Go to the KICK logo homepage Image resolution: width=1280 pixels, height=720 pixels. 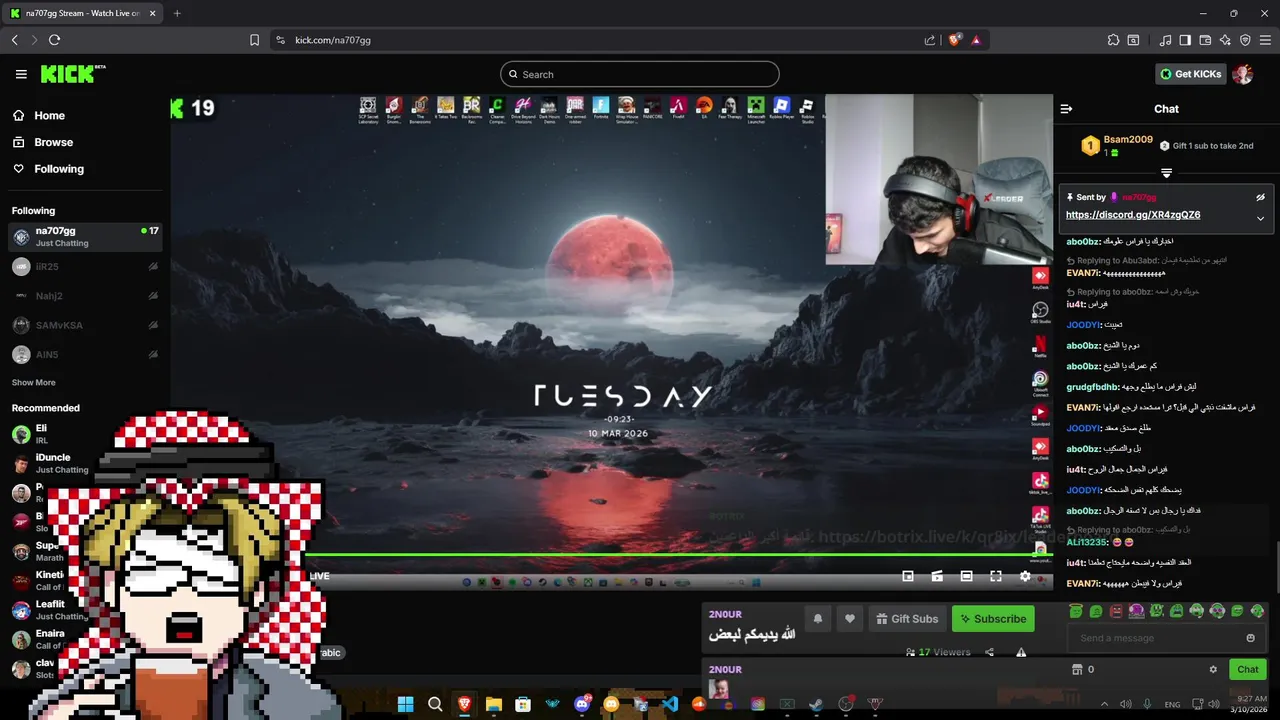(x=73, y=74)
